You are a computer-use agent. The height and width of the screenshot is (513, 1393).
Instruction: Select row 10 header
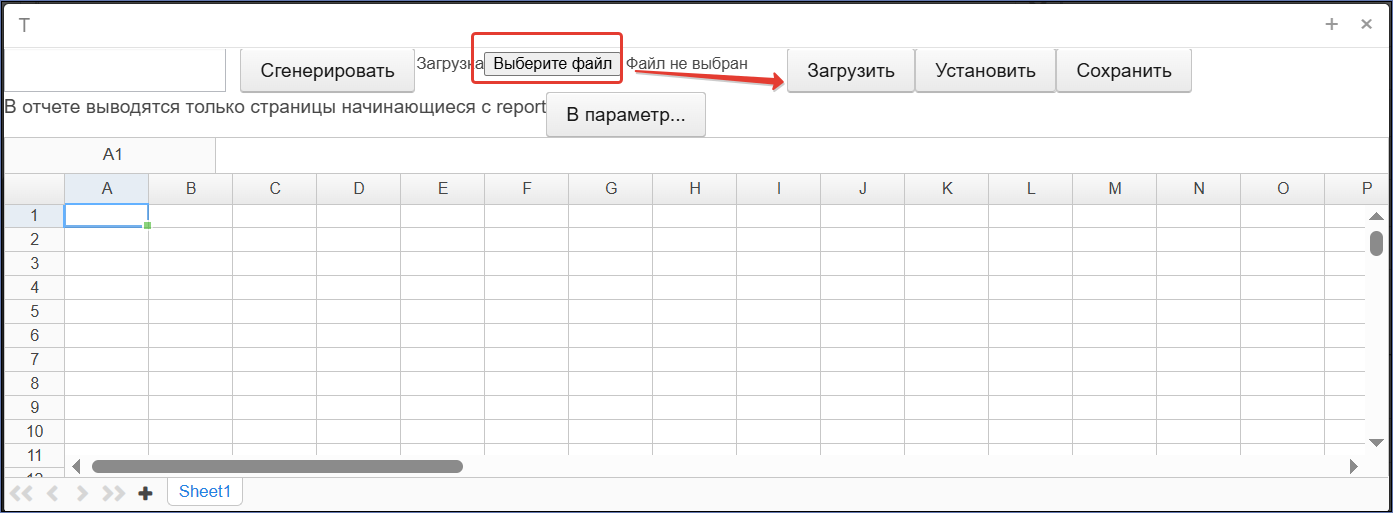[34, 431]
